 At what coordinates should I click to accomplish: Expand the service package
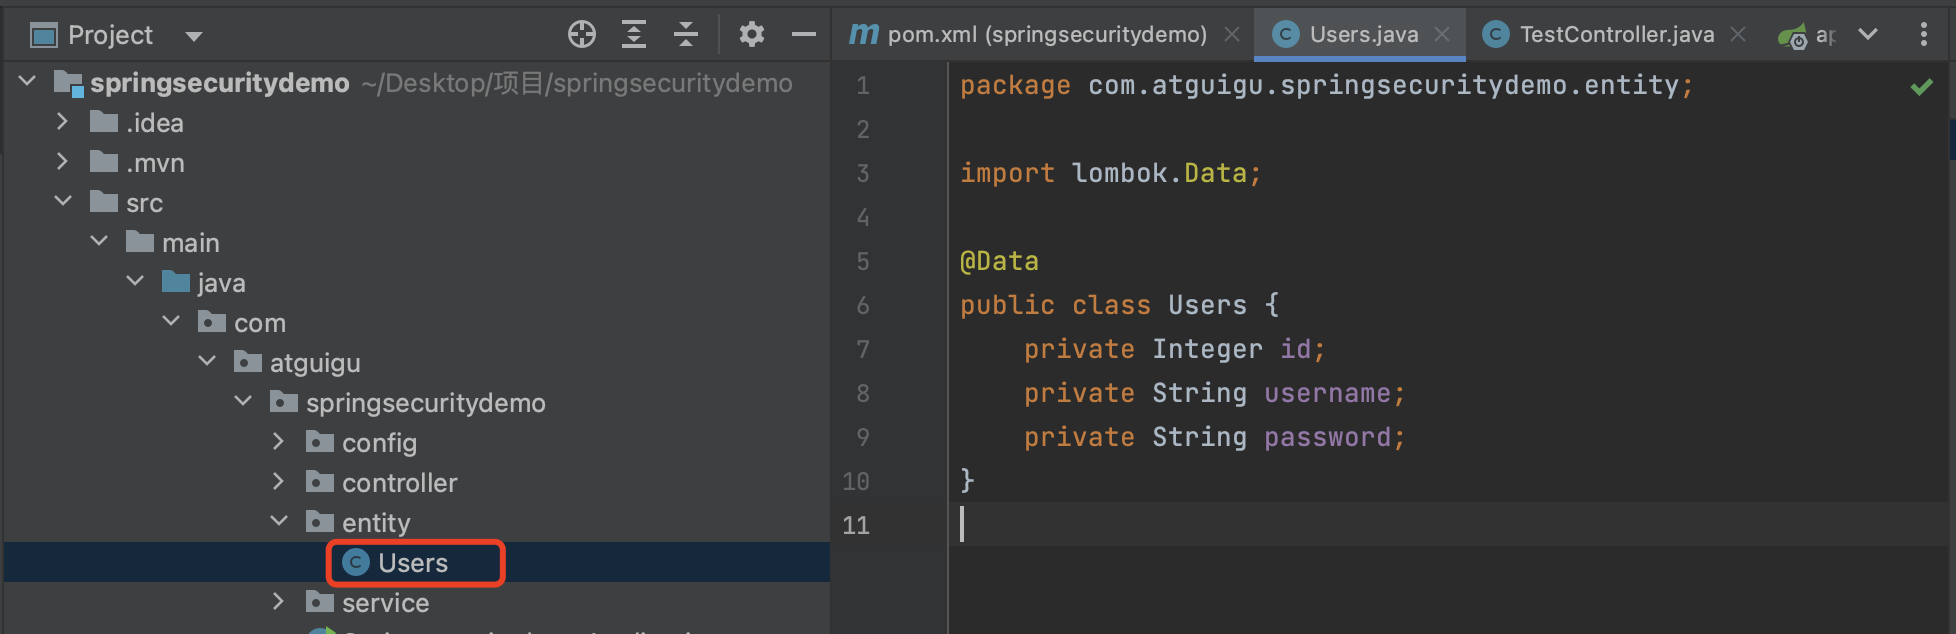pyautogui.click(x=278, y=602)
